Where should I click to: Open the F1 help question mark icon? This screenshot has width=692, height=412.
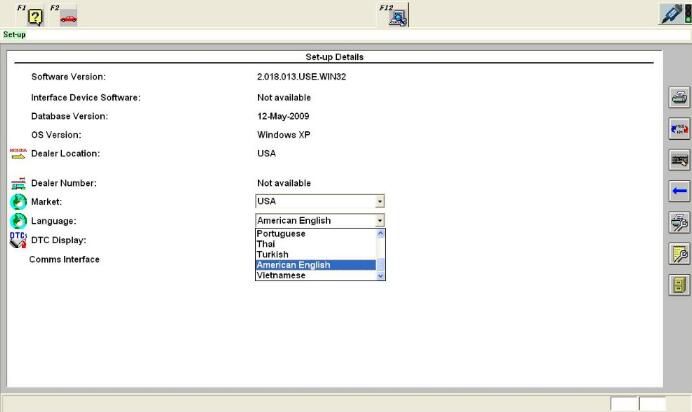[x=35, y=17]
